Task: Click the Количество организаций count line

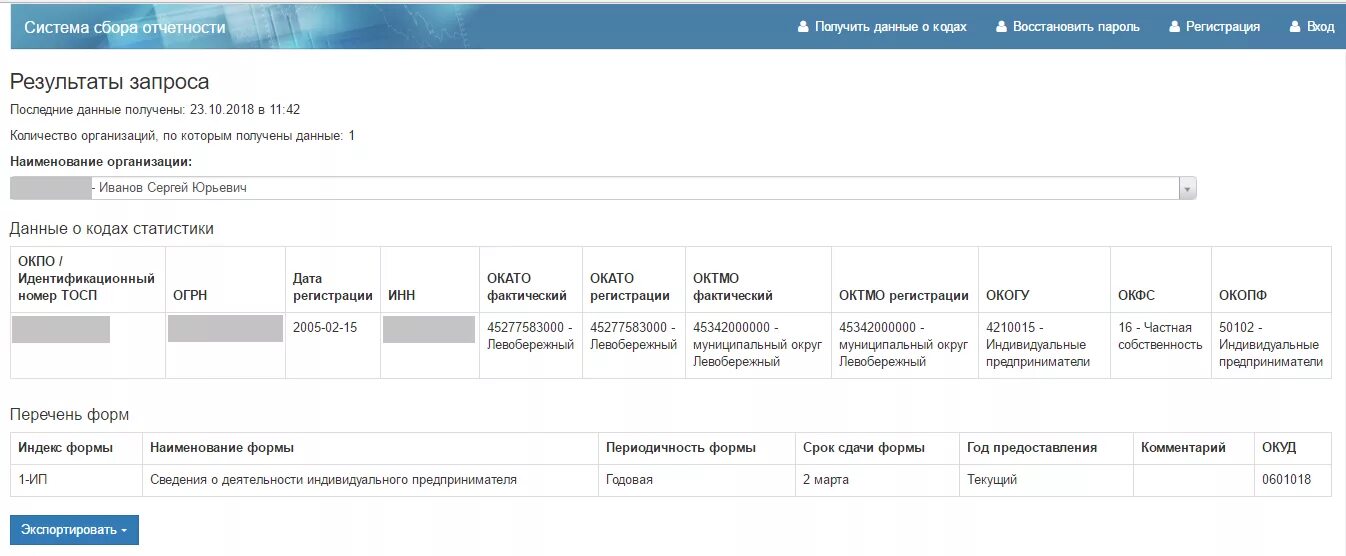Action: [x=182, y=135]
